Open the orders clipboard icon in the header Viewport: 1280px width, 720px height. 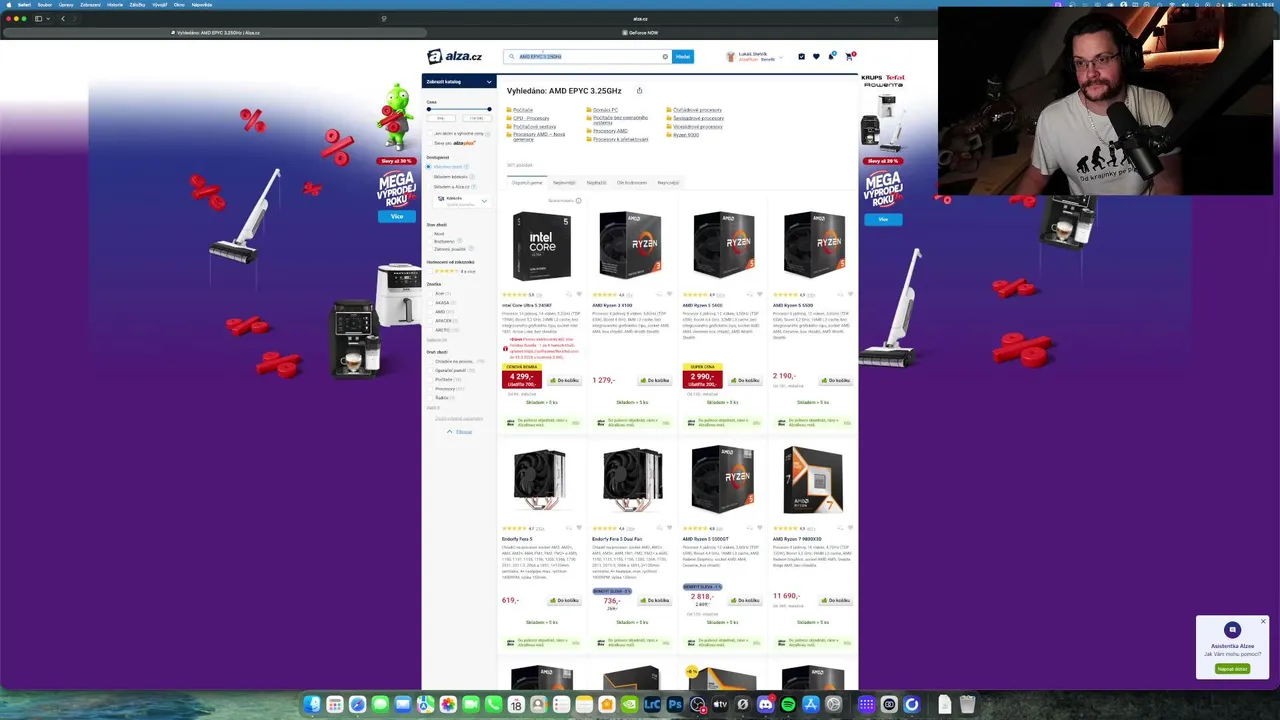point(801,57)
